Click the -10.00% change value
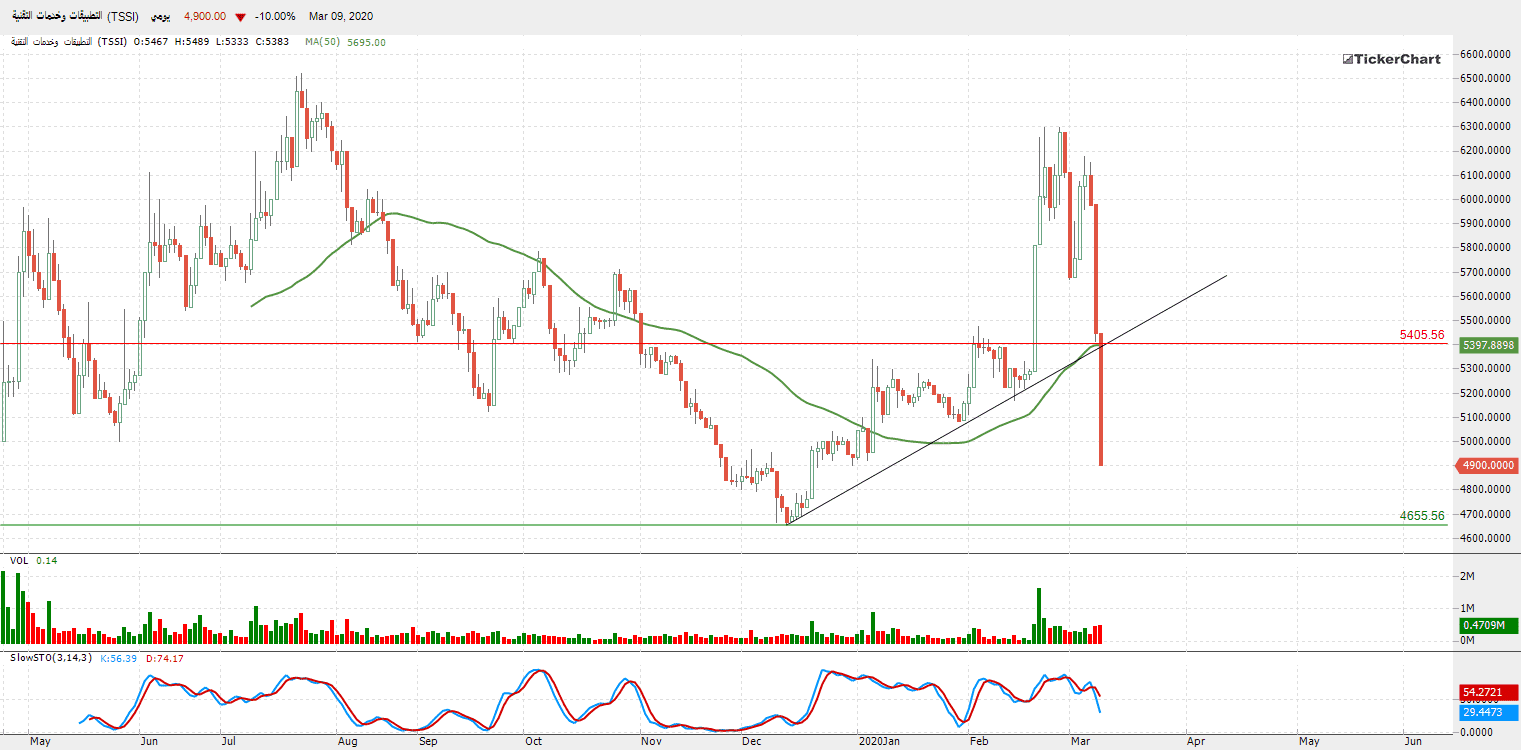 274,17
